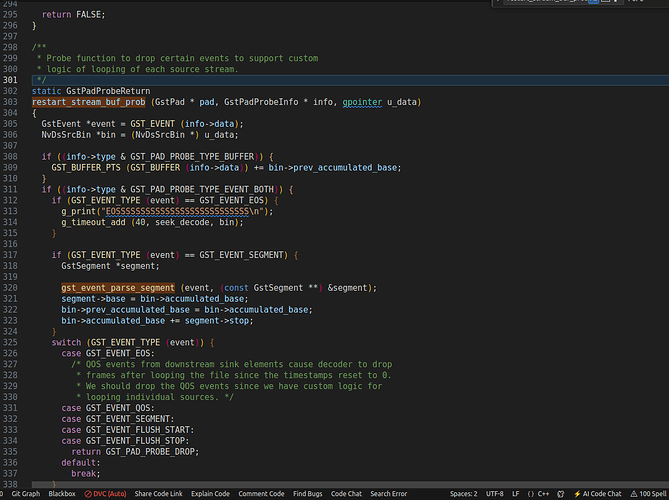This screenshot has width=669, height=500.
Task: Open the C++ language mode selector
Action: click(538, 494)
